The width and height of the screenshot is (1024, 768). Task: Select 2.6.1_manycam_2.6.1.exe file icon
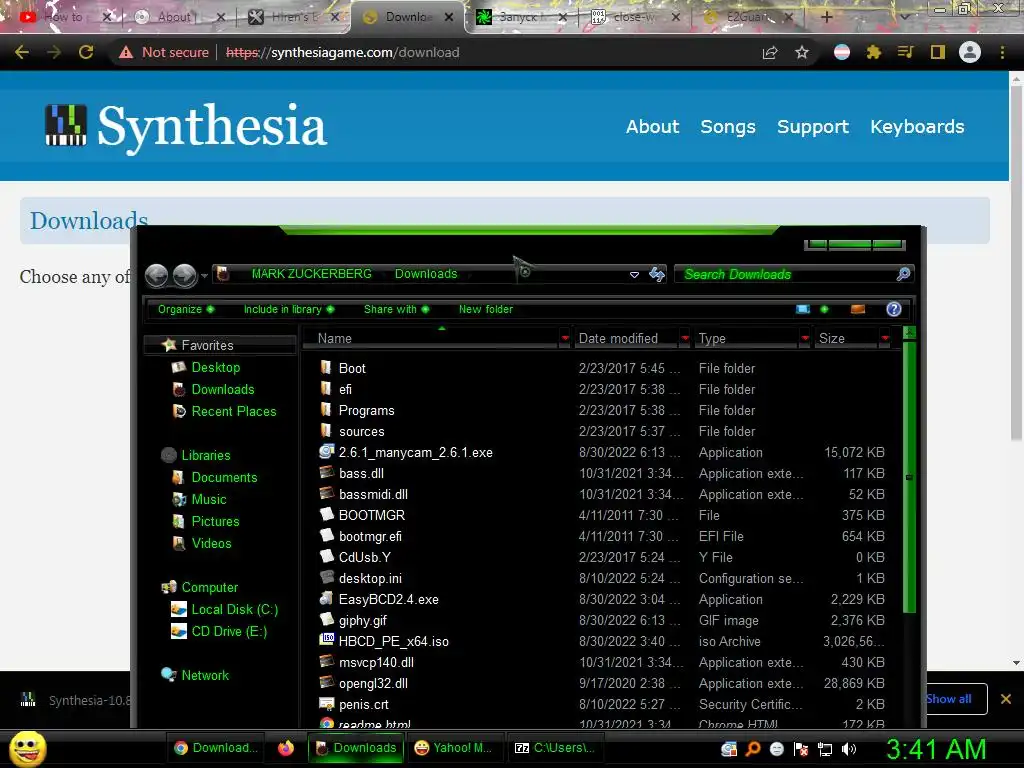pyautogui.click(x=327, y=451)
